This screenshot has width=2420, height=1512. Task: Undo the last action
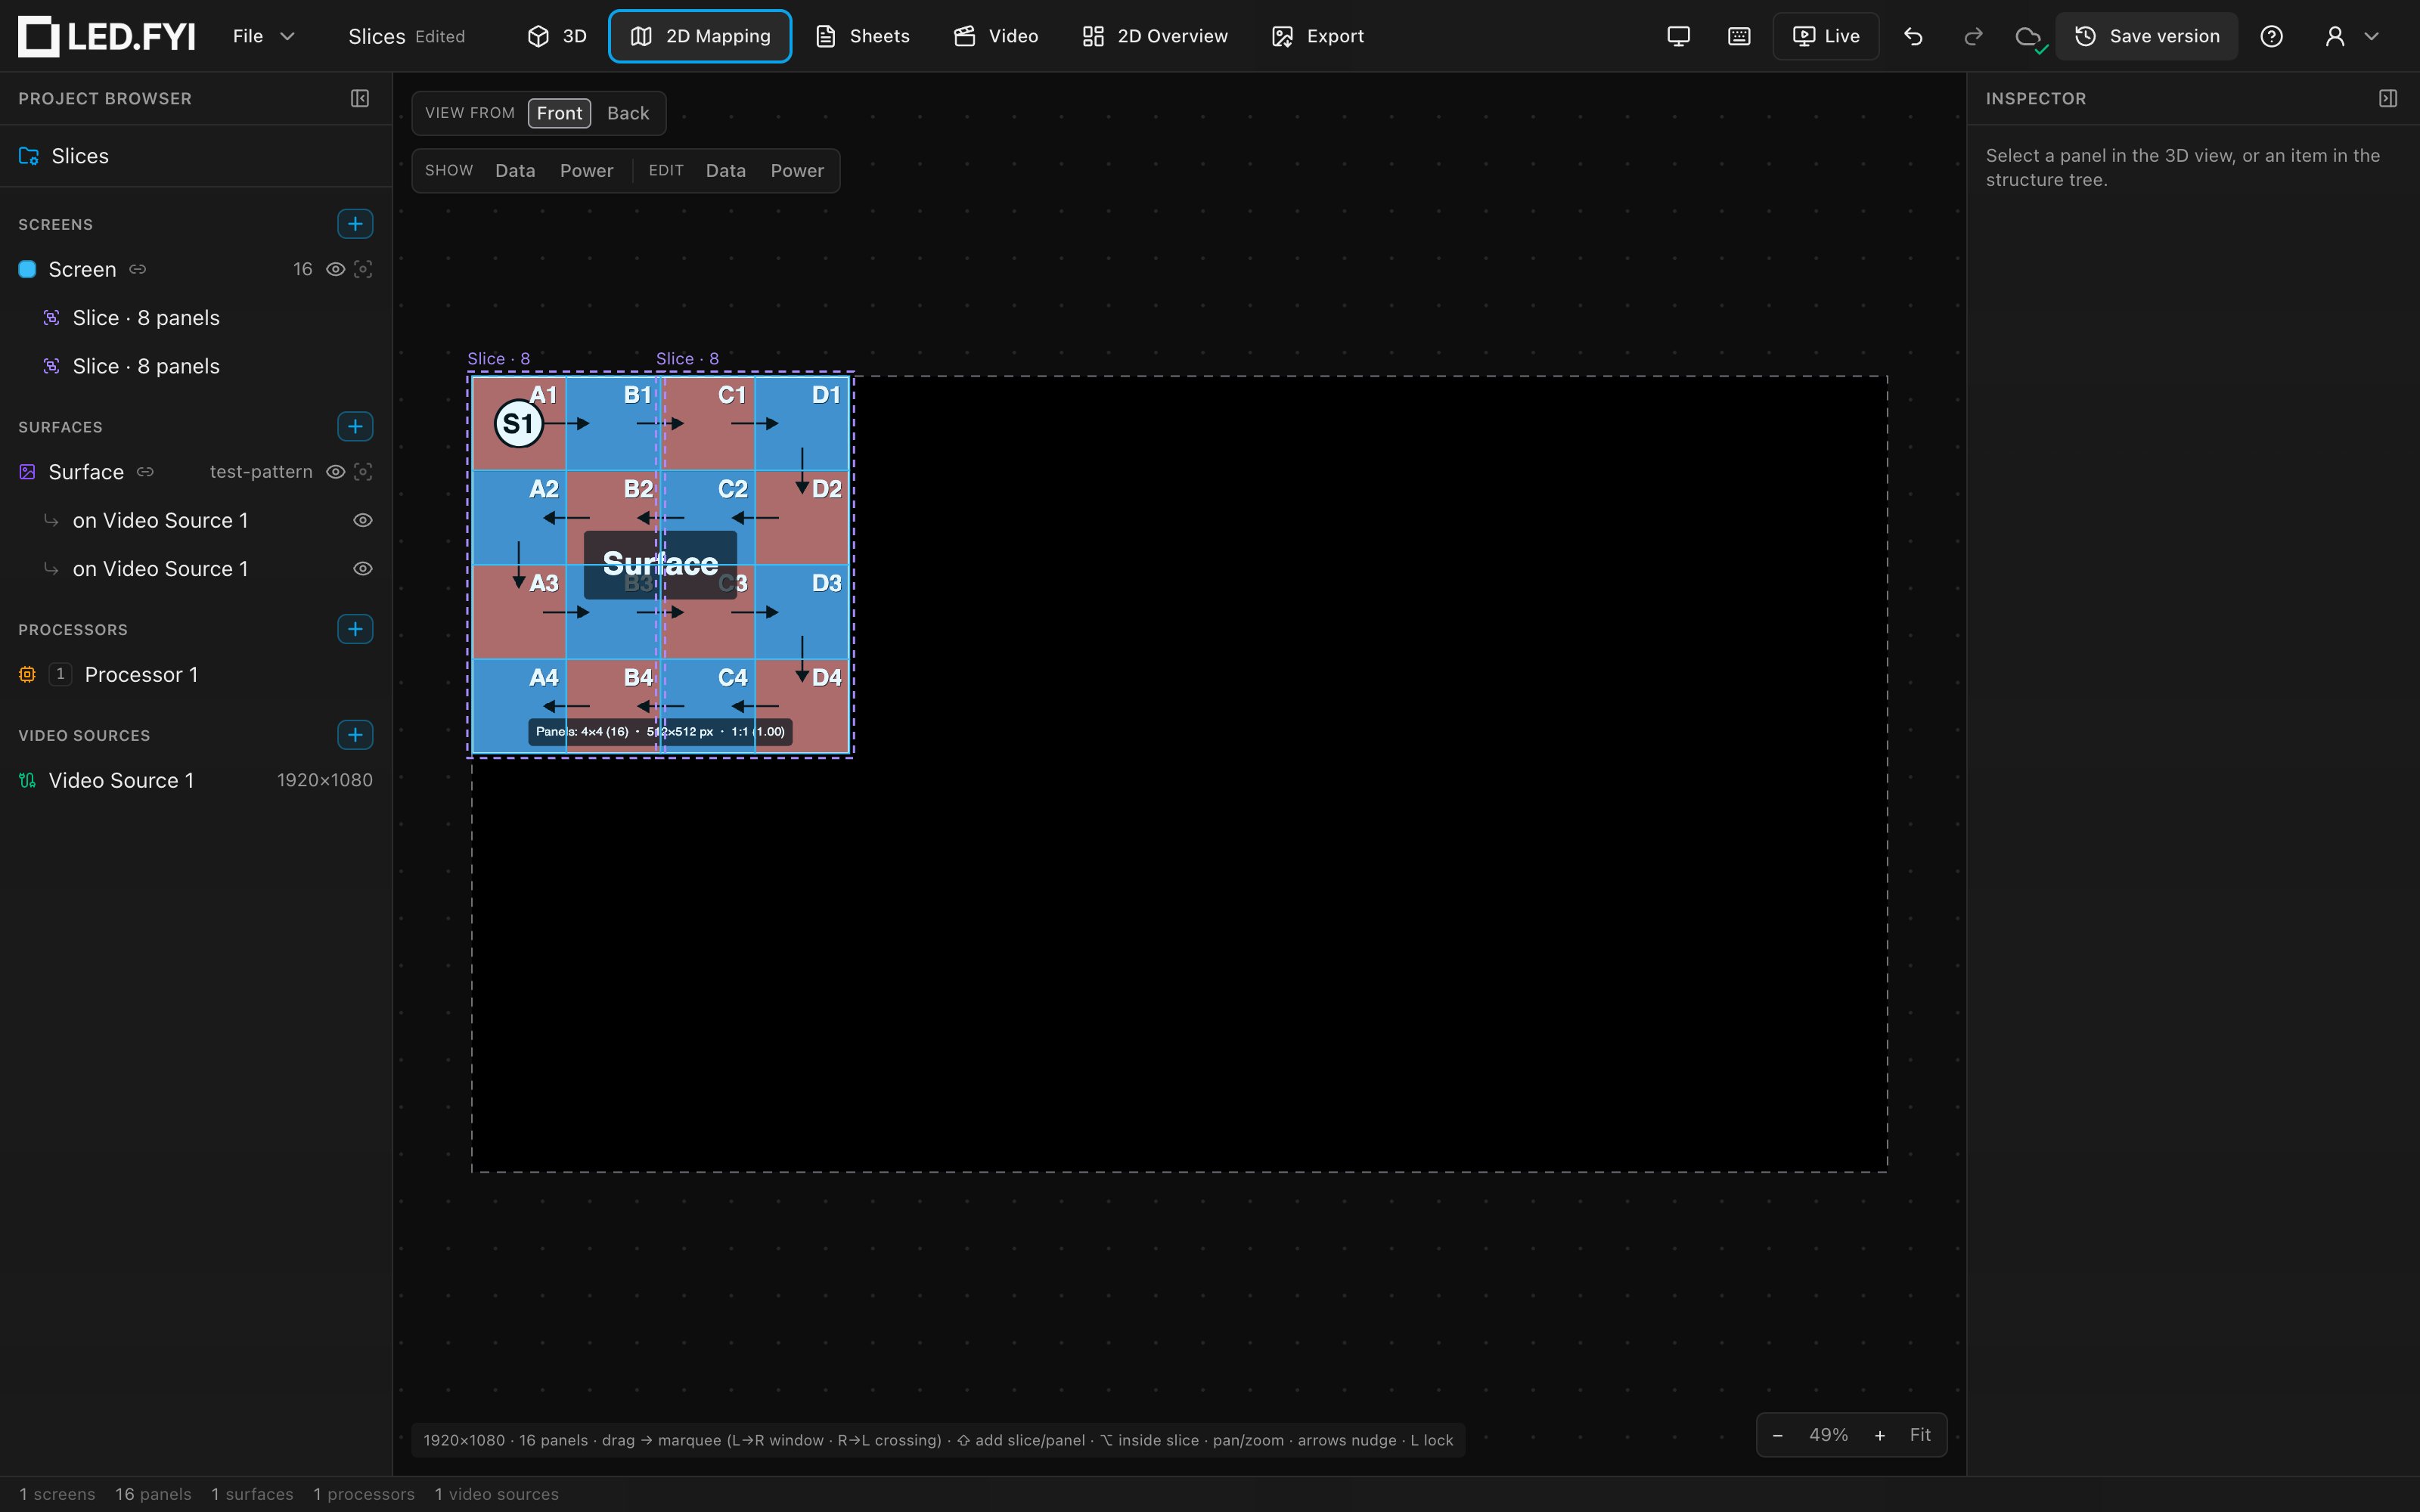[1913, 36]
